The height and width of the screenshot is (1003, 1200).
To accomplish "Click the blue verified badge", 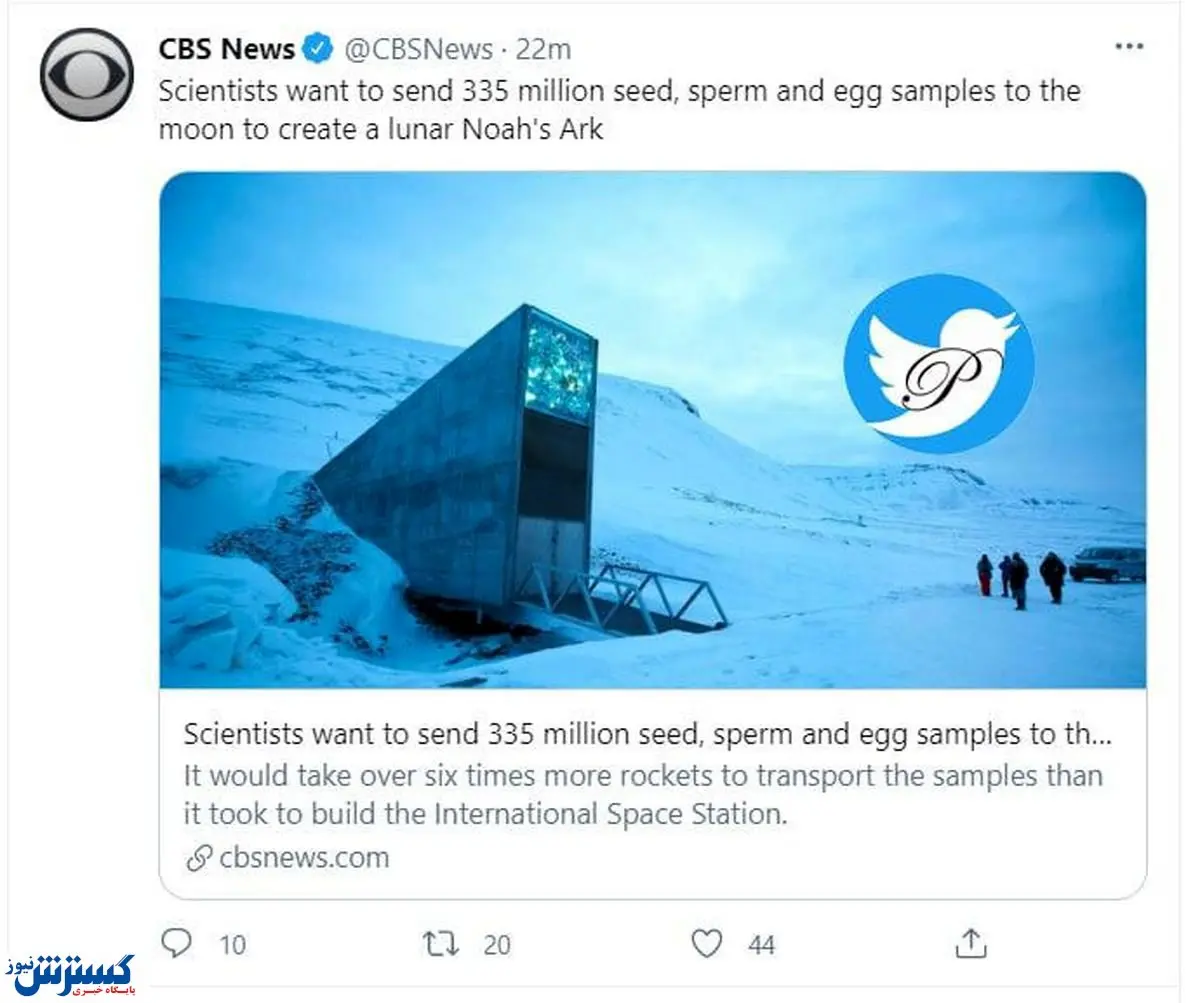I will pyautogui.click(x=320, y=48).
